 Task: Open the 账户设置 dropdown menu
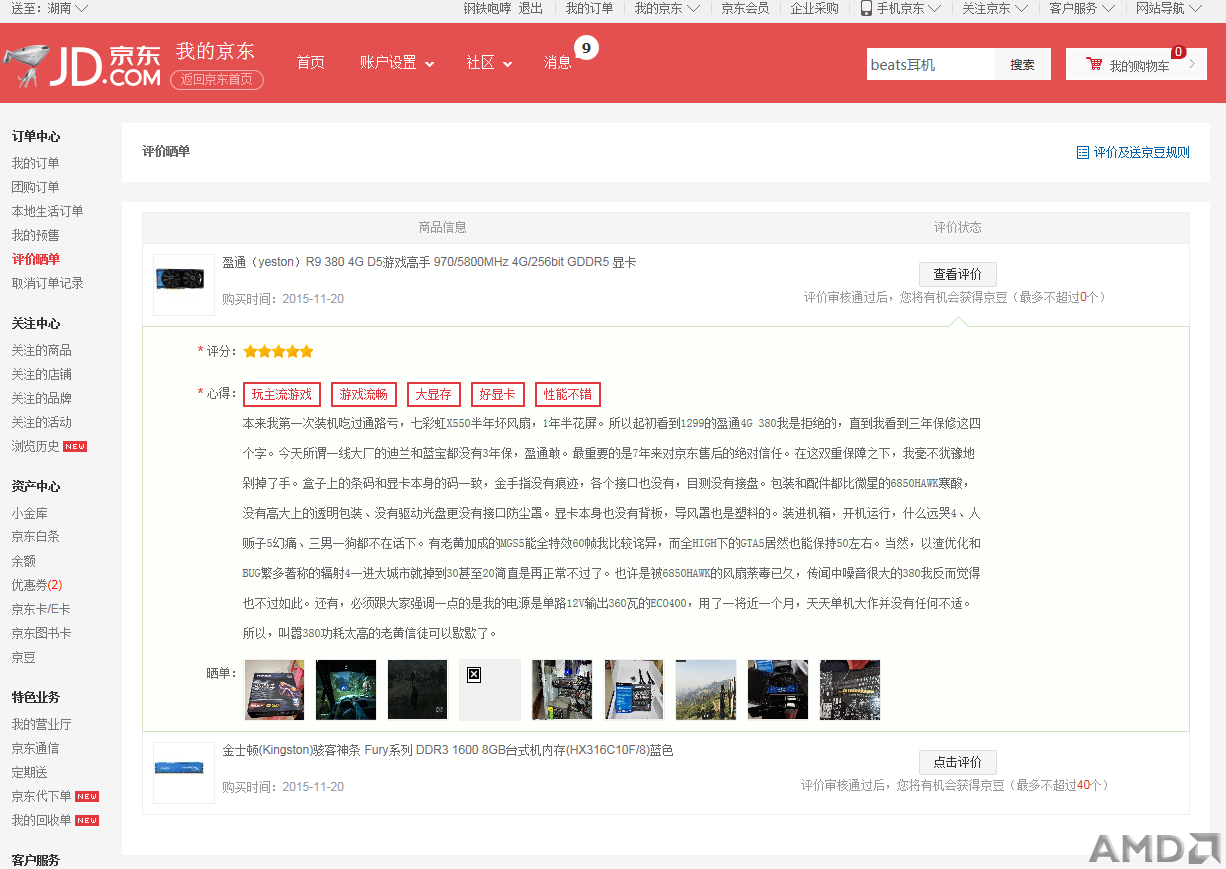coord(397,62)
